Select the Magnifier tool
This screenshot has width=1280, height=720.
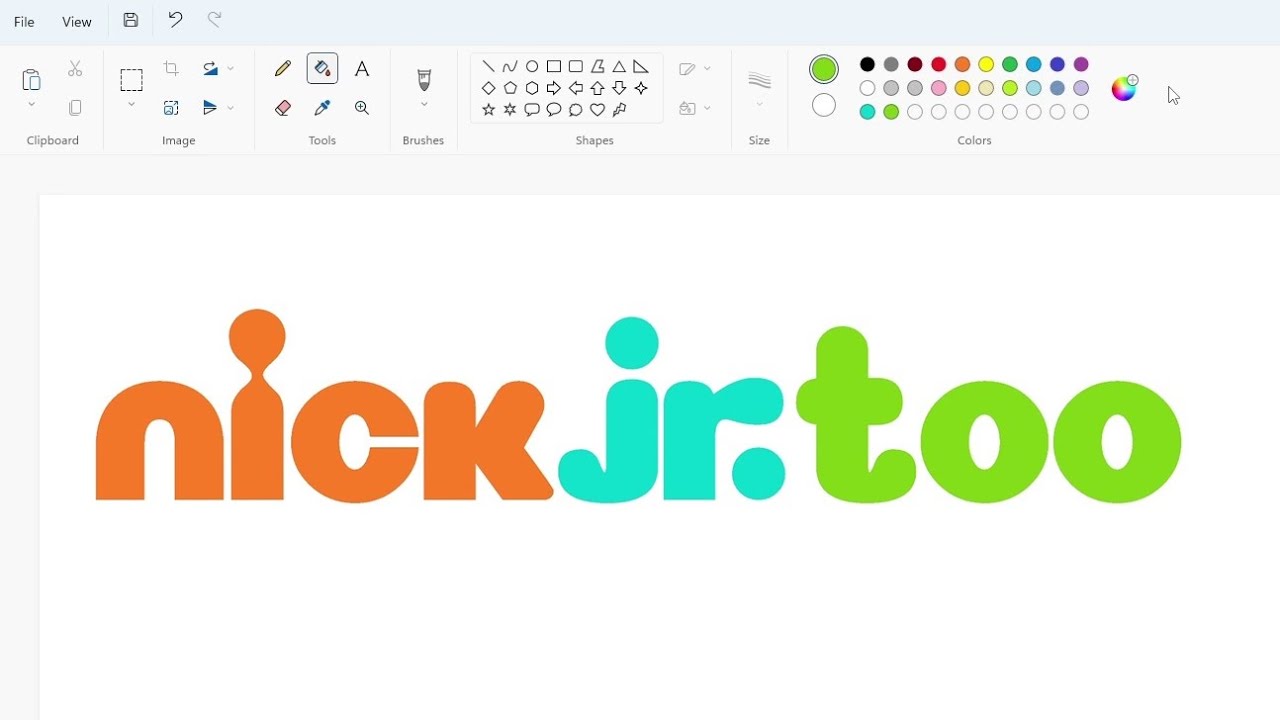tap(362, 108)
